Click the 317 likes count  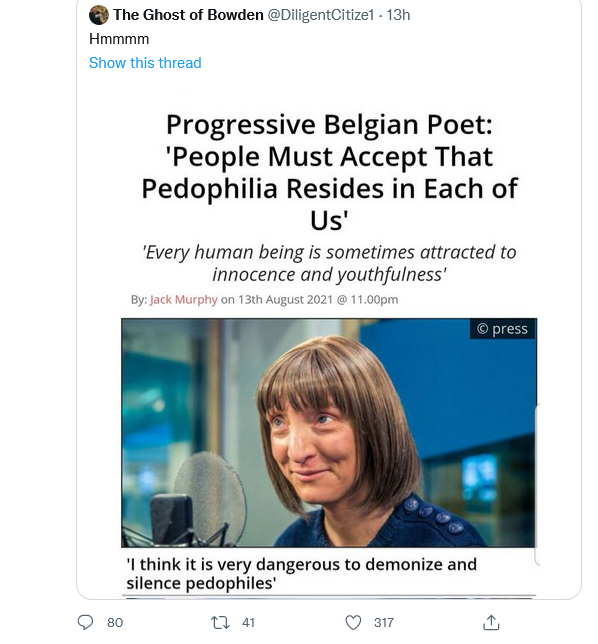384,623
